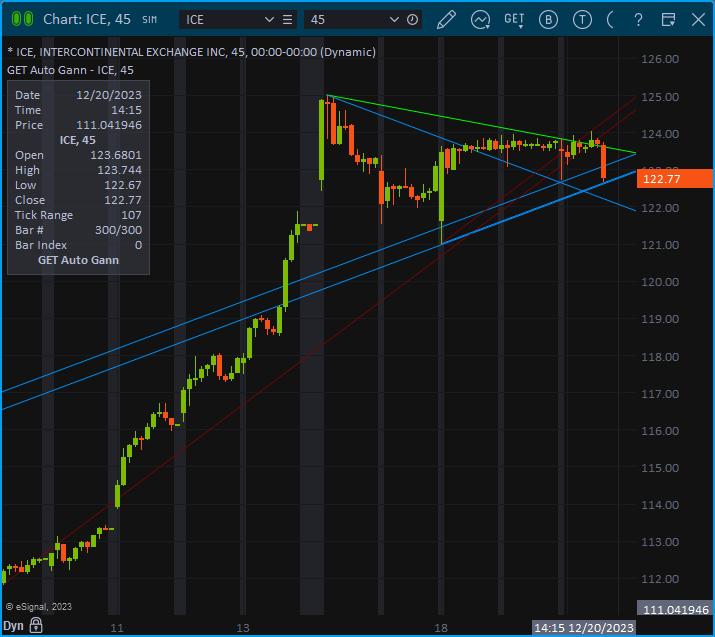
Task: Select the green Gann trendline
Action: (x=482, y=124)
